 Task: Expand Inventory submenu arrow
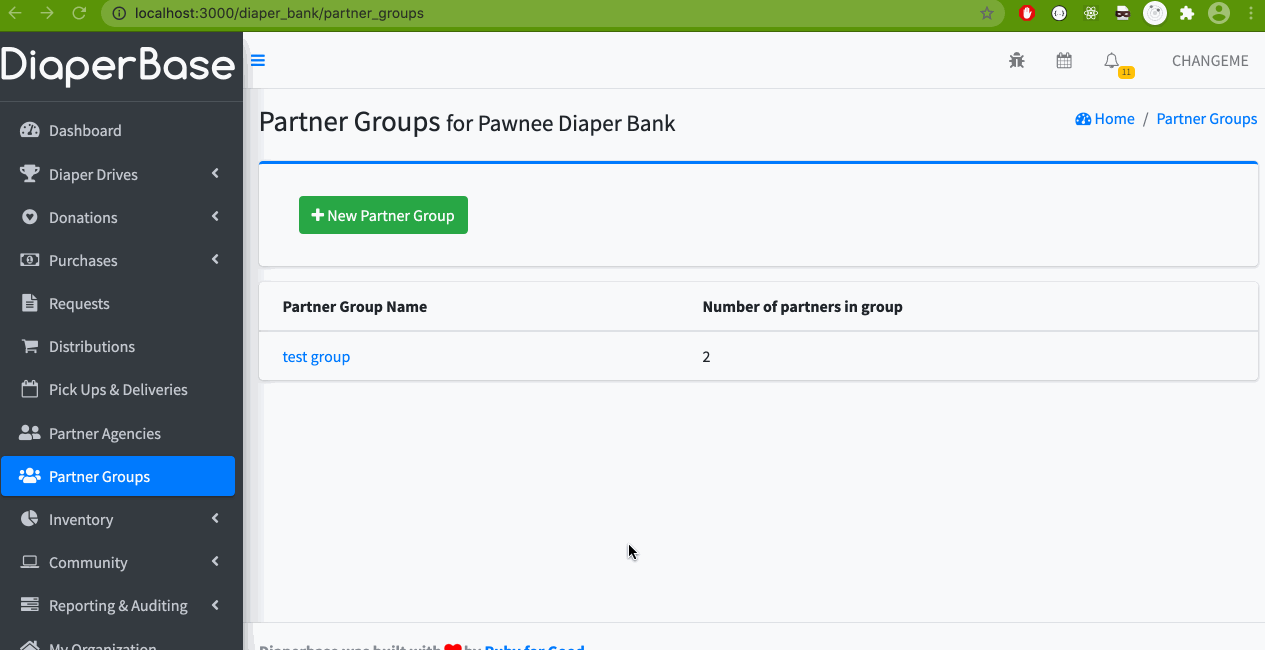tap(215, 519)
